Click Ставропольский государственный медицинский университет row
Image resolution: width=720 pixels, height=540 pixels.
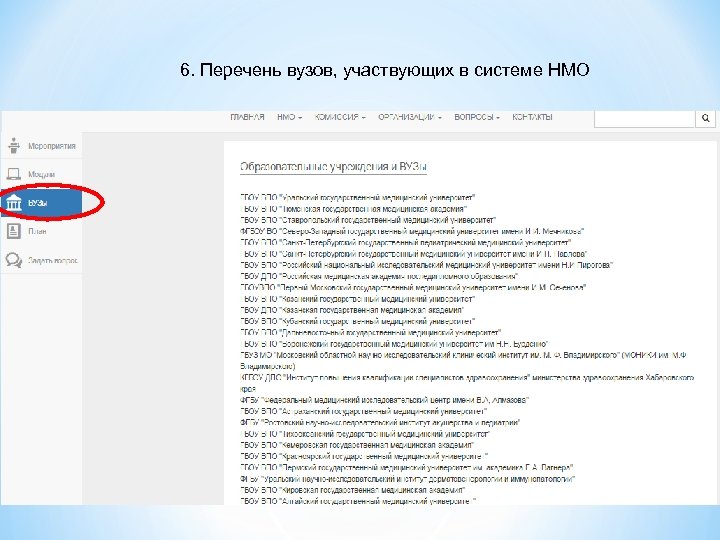point(368,220)
